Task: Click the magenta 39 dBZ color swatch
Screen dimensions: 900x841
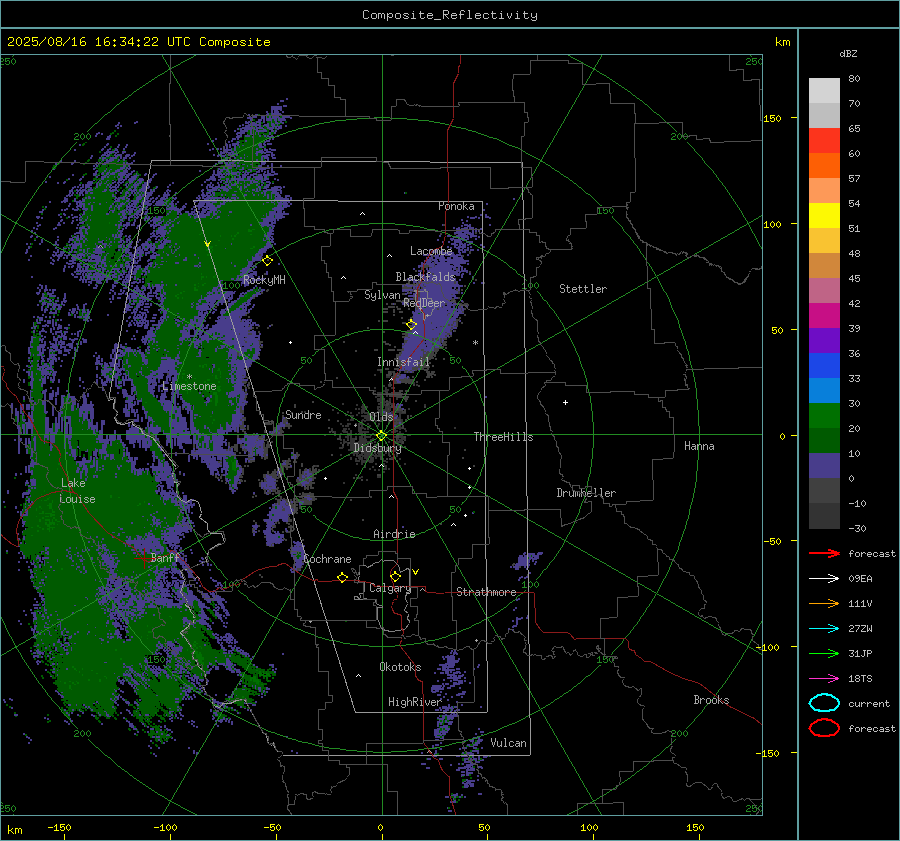Action: coord(824,316)
